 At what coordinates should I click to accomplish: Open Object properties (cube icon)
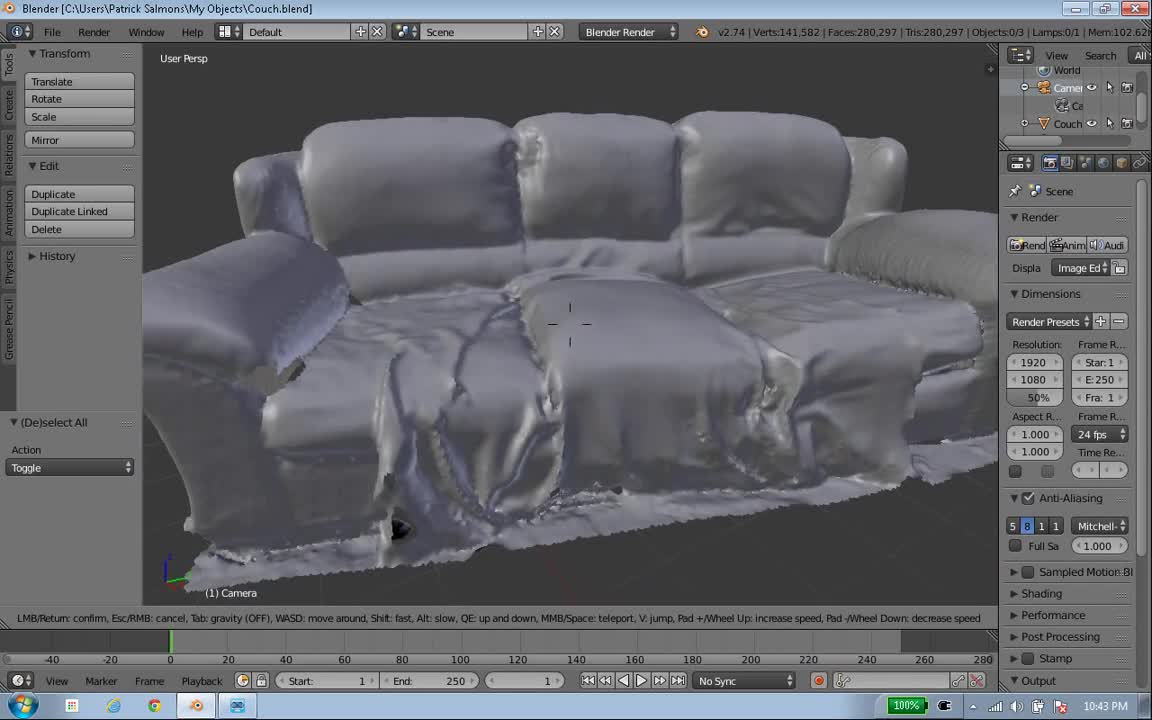point(1121,163)
